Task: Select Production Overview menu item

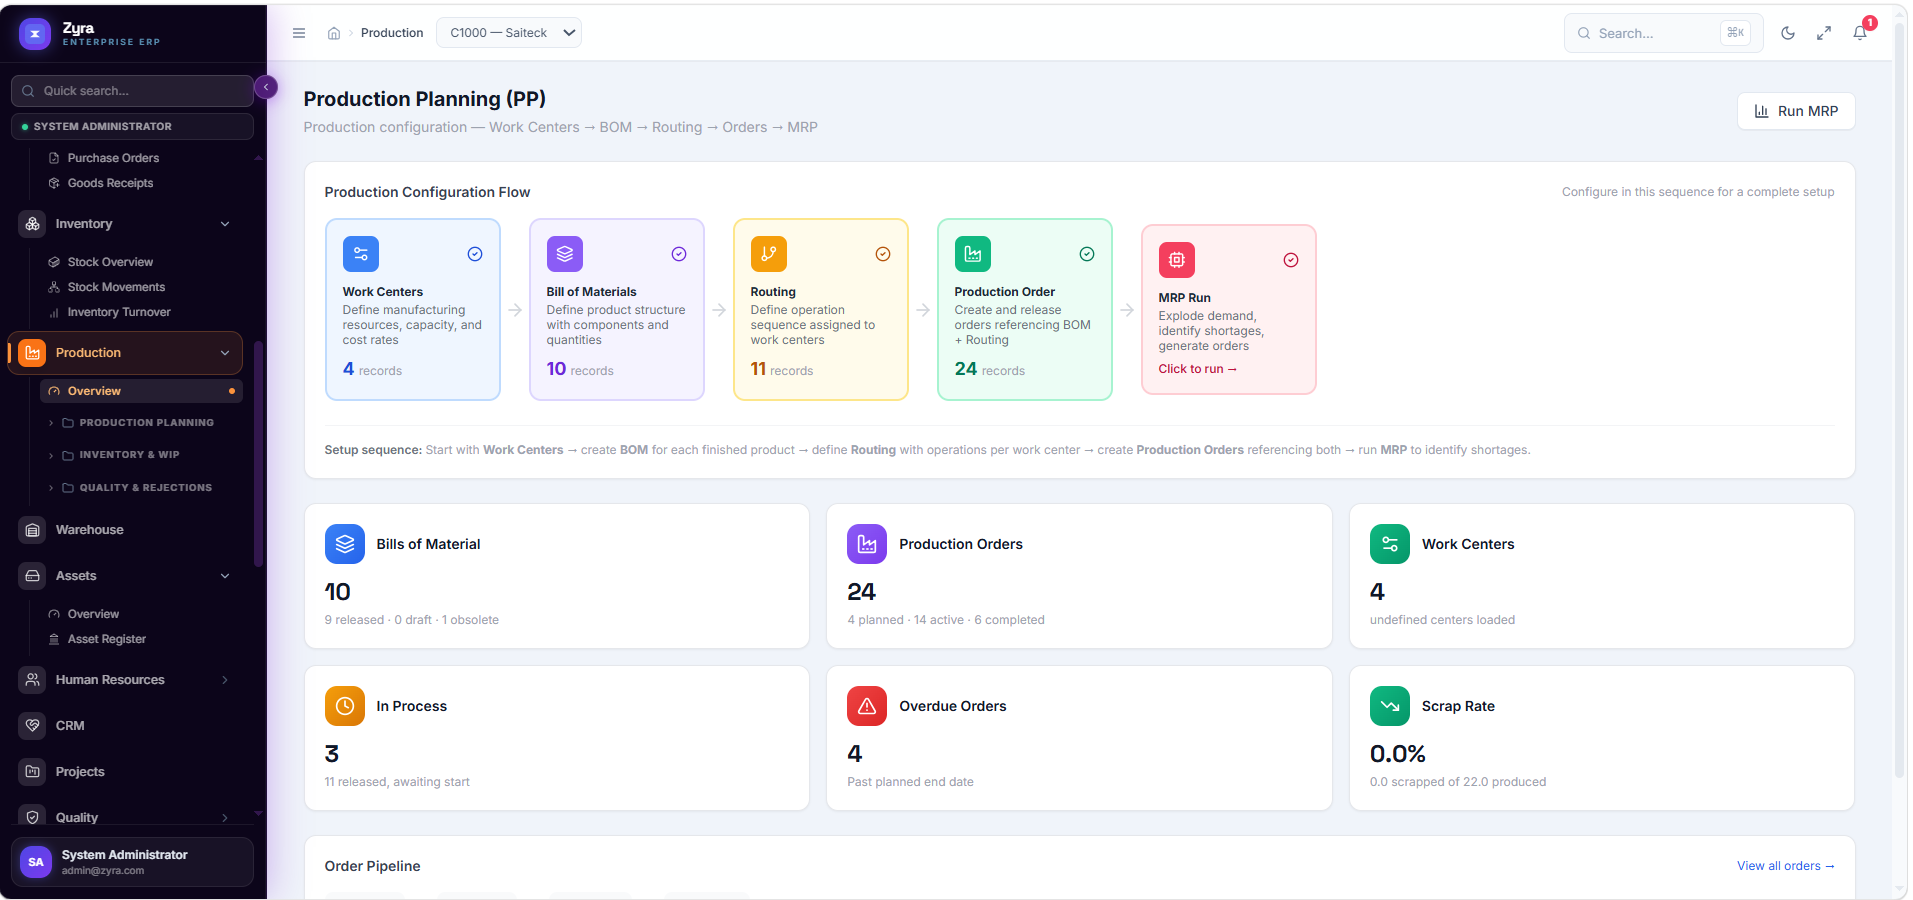Action: pos(141,391)
